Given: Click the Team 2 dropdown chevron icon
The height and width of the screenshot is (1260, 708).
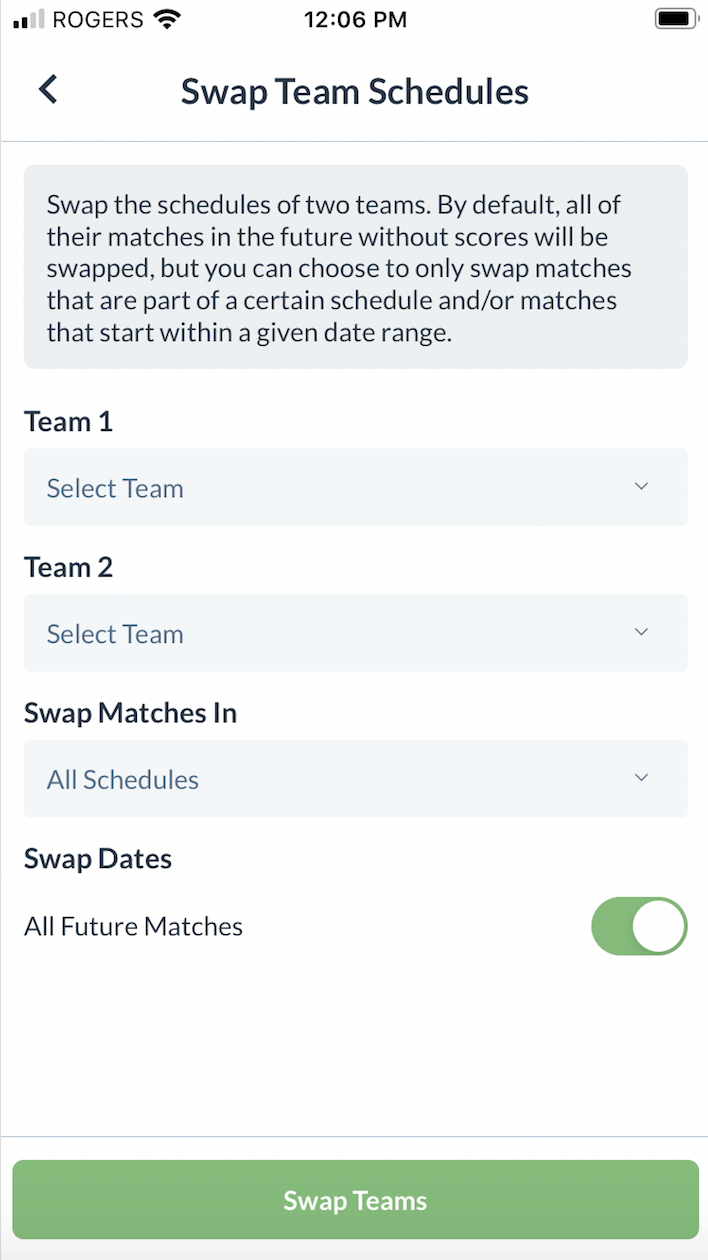Looking at the screenshot, I should point(642,632).
